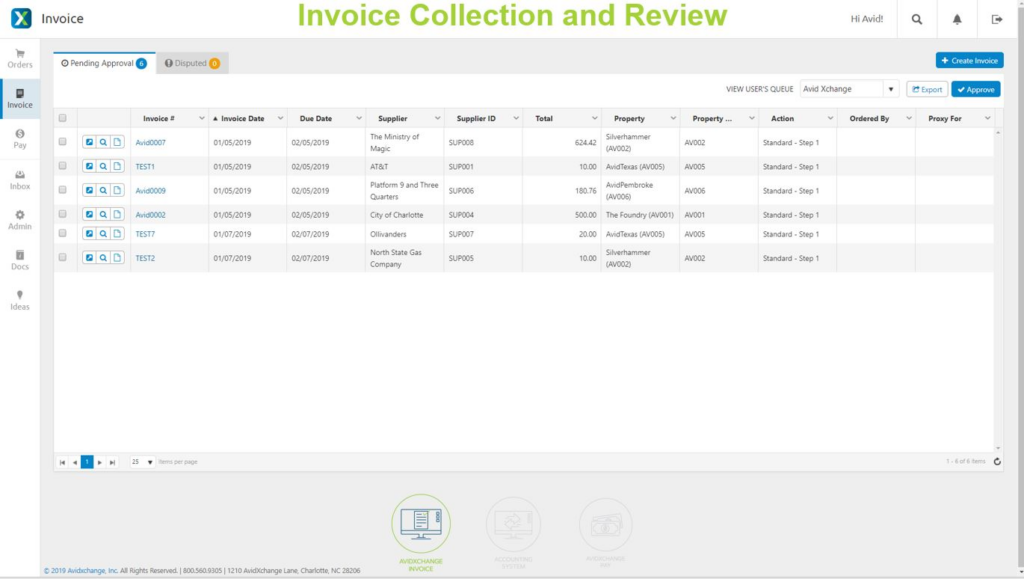
Task: Open the Ideas section
Action: [x=20, y=300]
